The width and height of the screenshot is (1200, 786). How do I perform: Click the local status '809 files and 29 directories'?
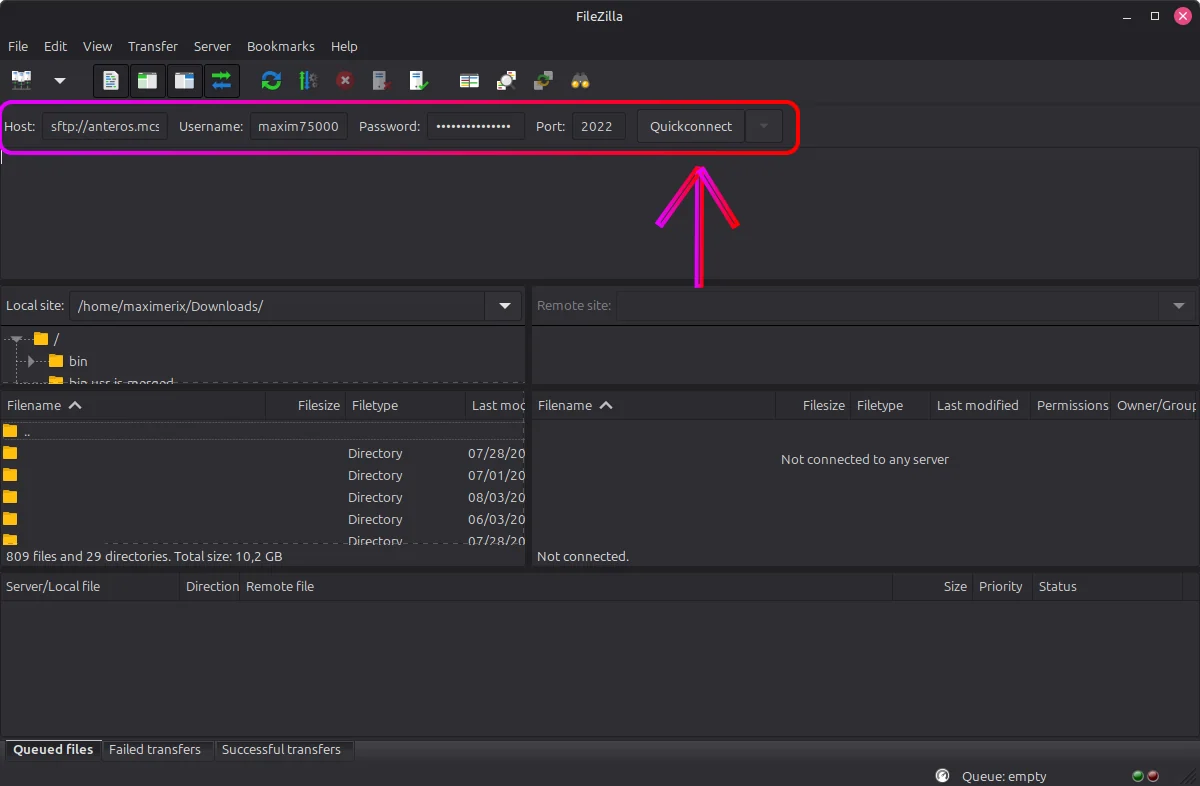pos(144,556)
